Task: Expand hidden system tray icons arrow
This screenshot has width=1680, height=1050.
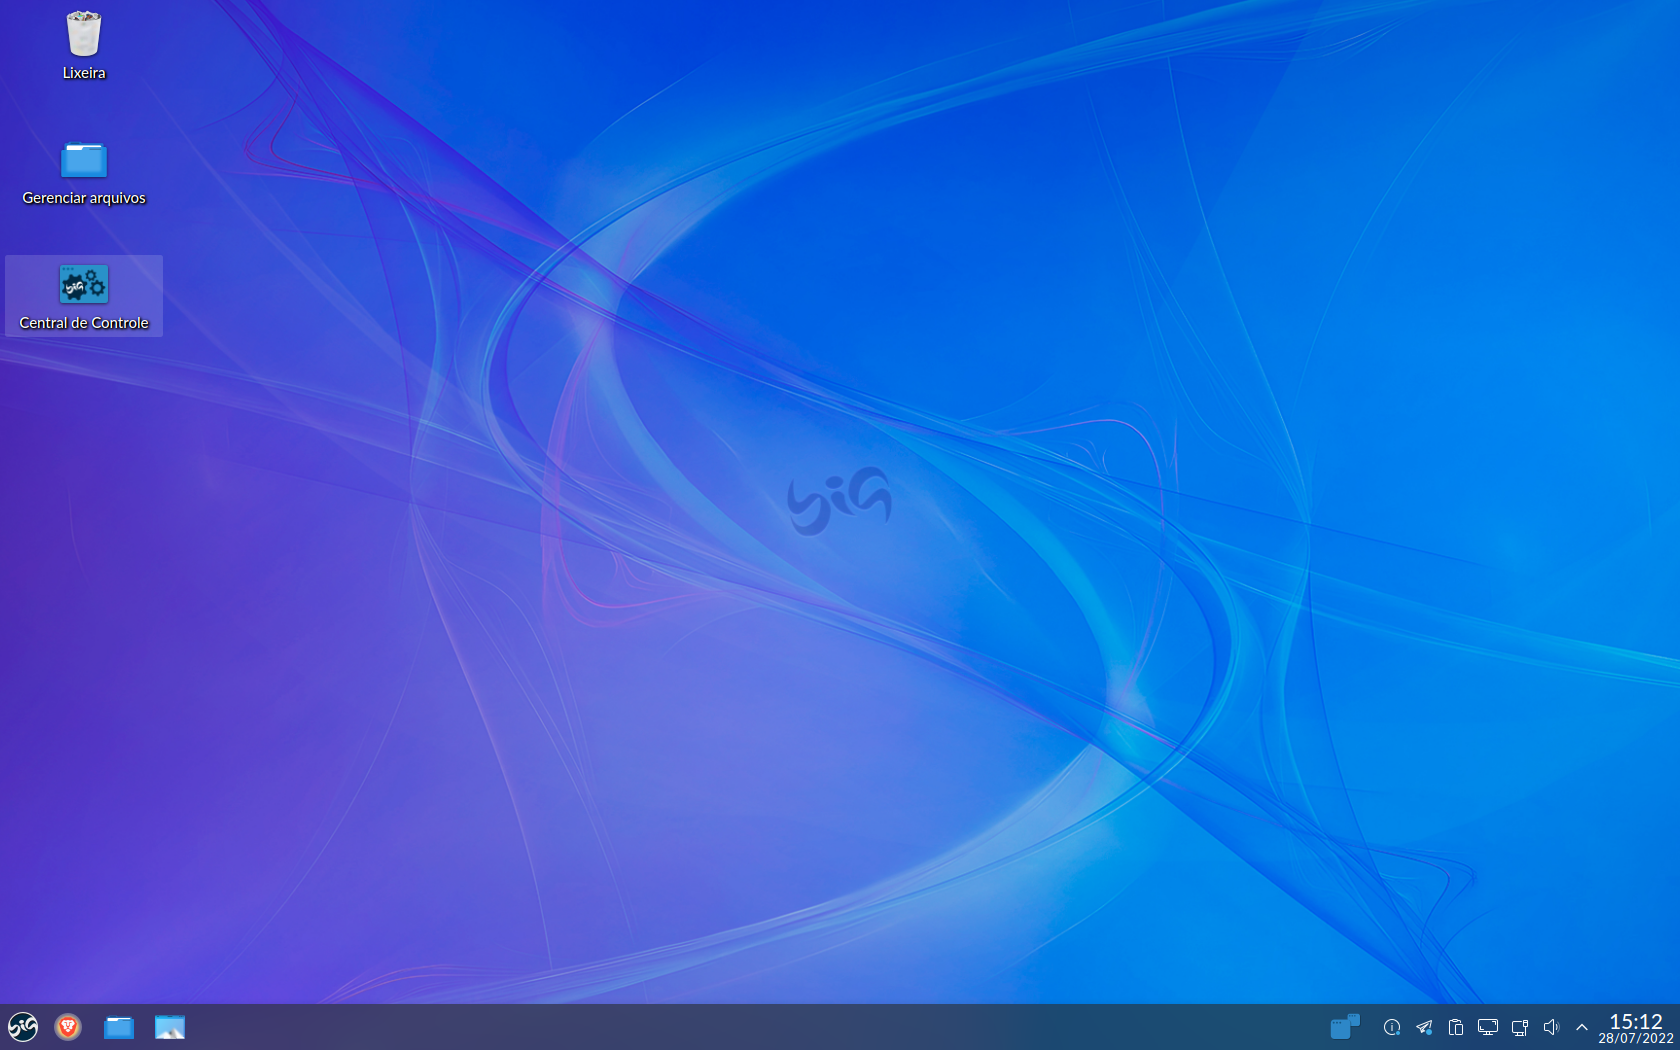Action: [x=1582, y=1027]
